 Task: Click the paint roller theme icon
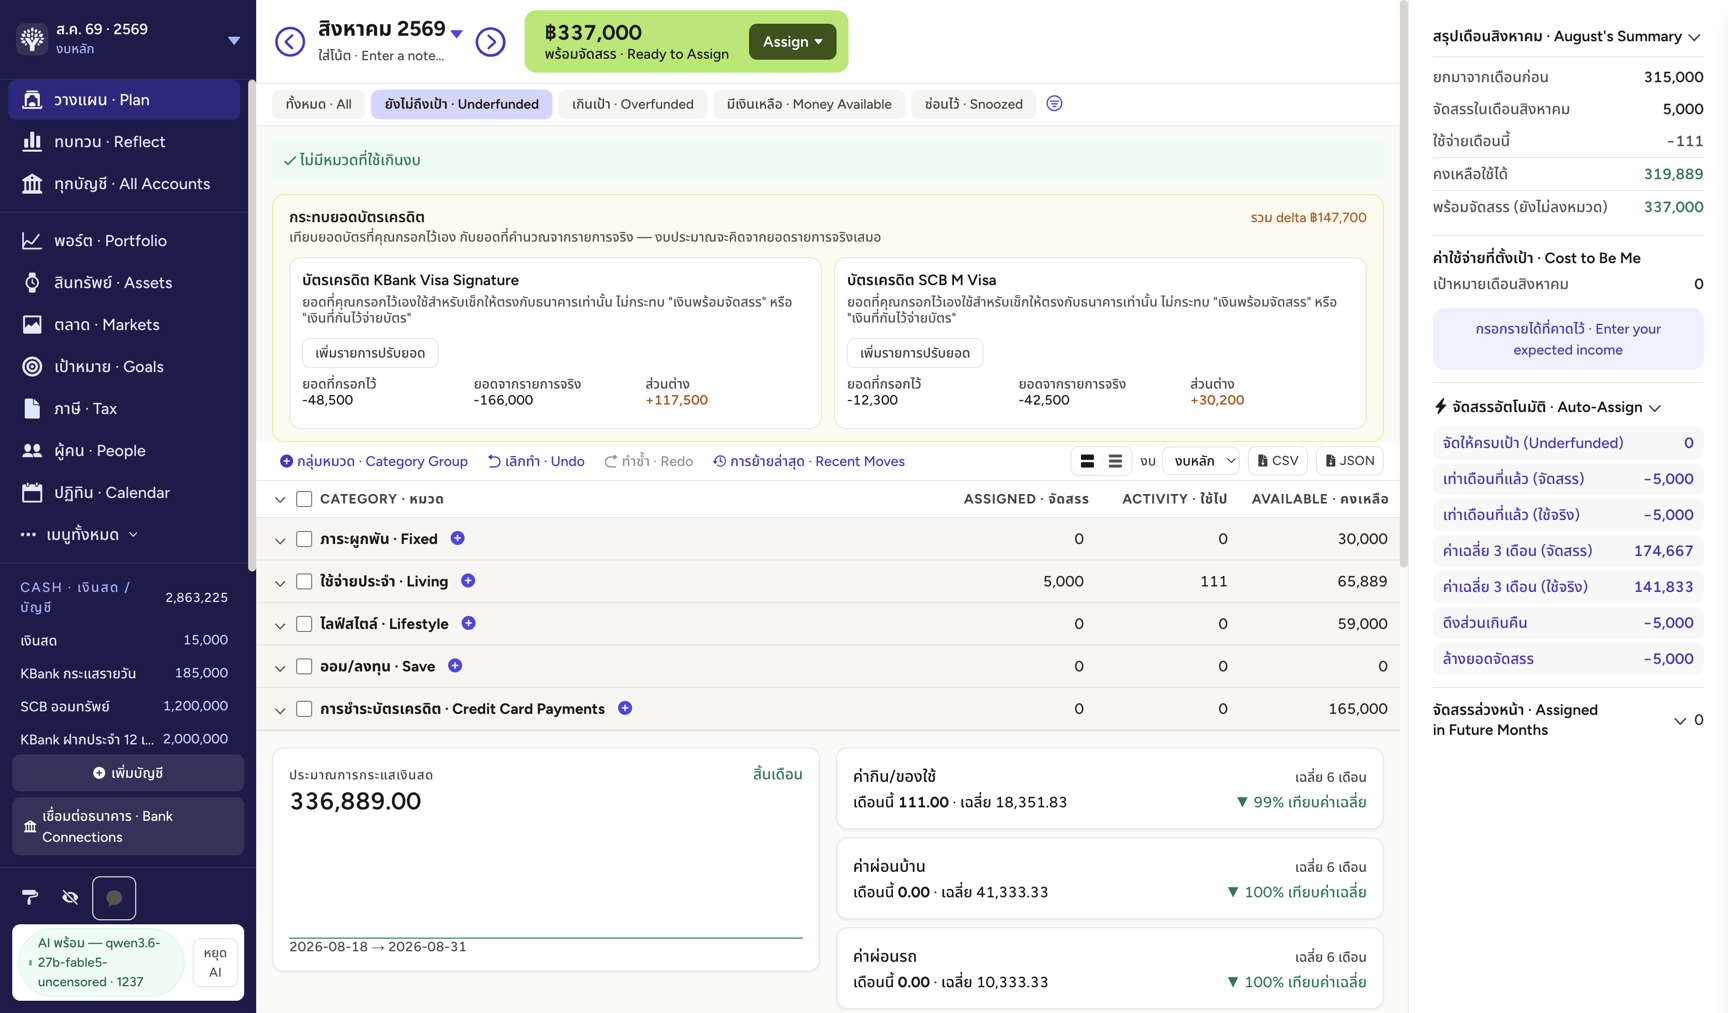[30, 897]
